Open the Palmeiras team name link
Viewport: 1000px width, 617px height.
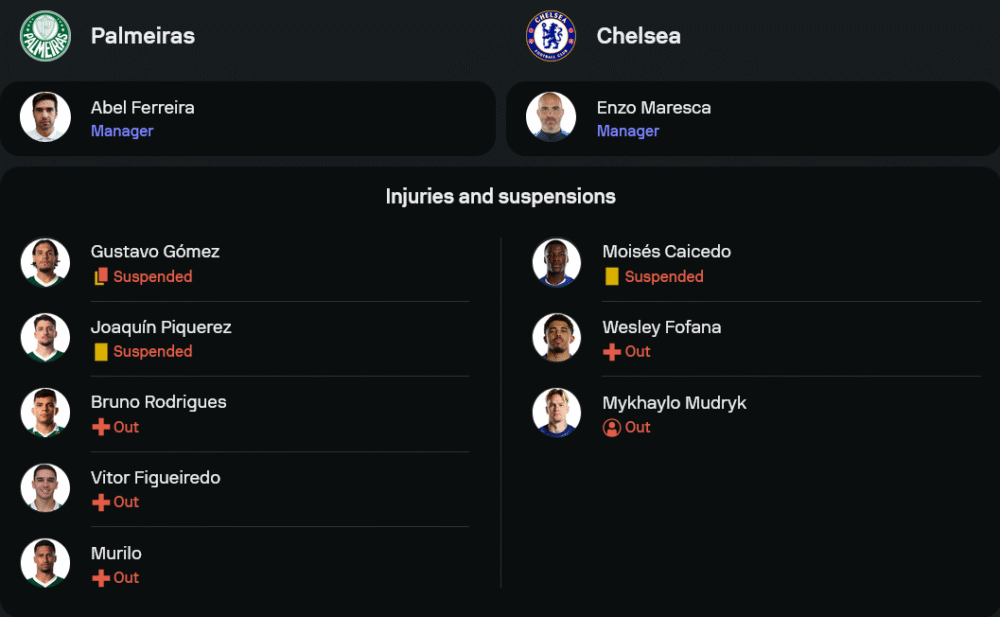tap(142, 36)
